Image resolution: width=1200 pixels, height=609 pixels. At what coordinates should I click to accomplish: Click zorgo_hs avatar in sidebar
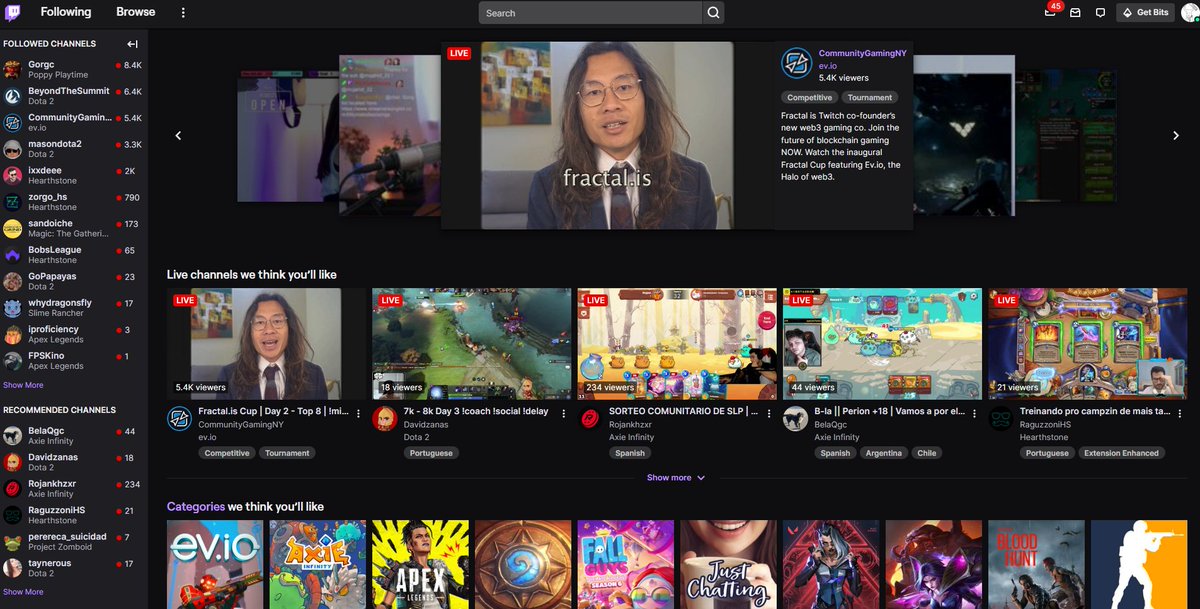(x=12, y=202)
